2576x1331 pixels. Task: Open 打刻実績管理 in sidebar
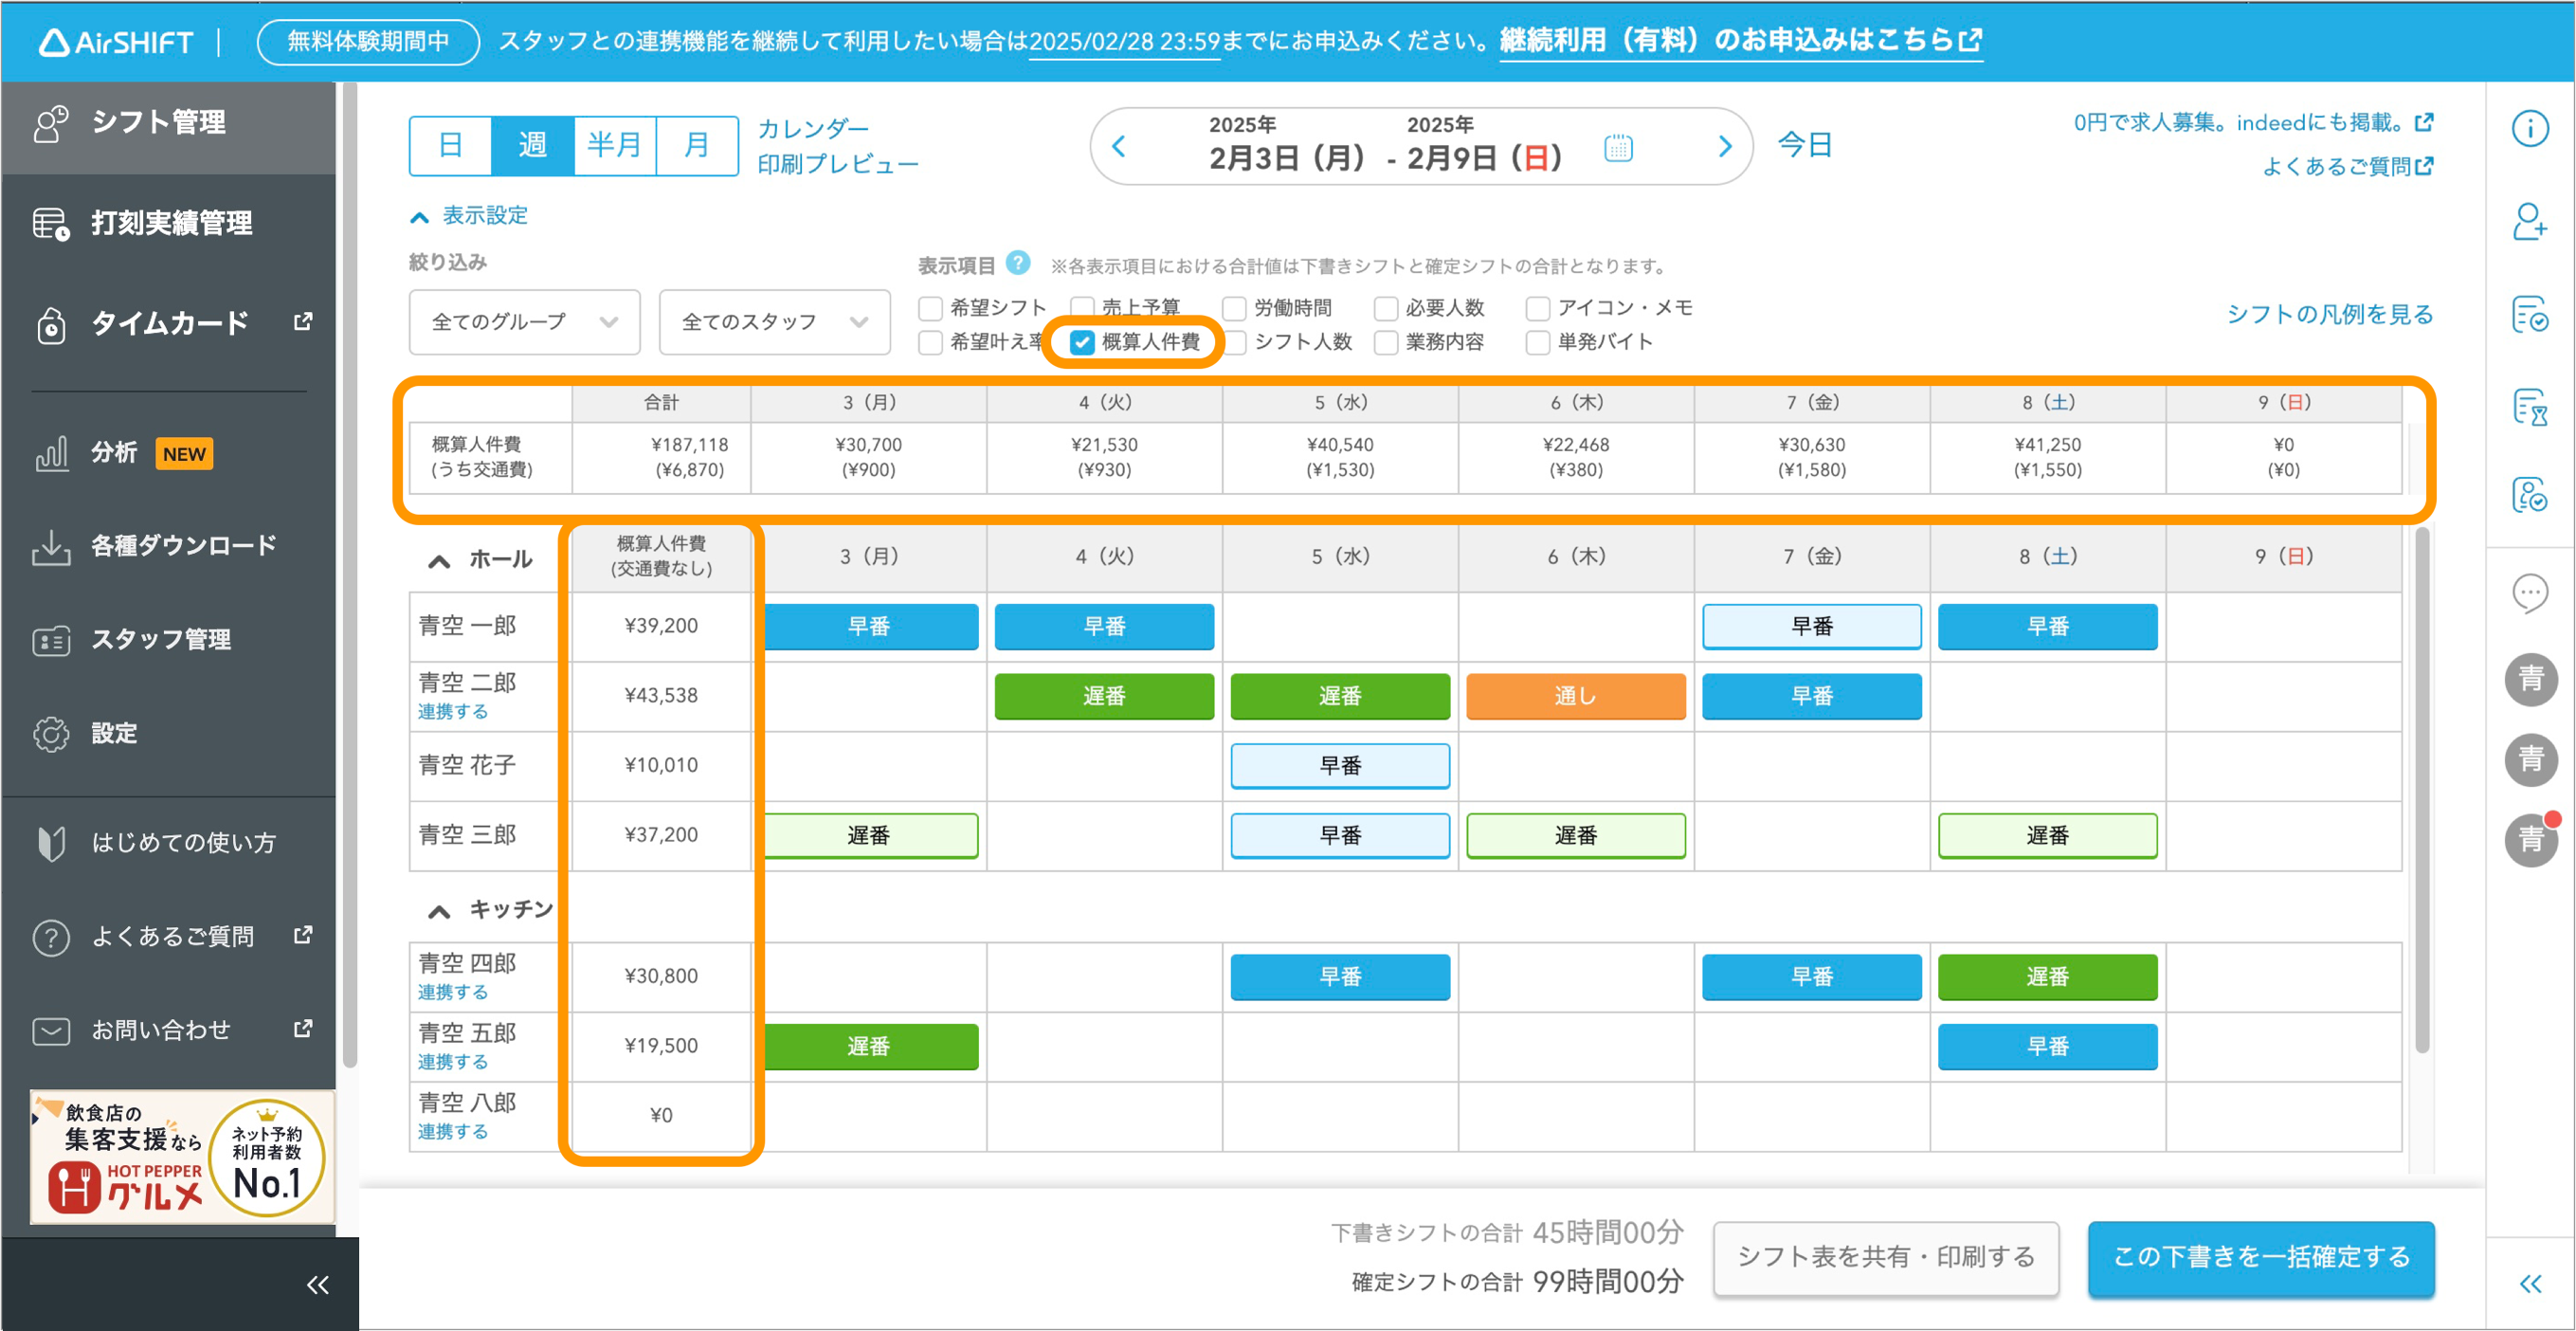[x=168, y=223]
